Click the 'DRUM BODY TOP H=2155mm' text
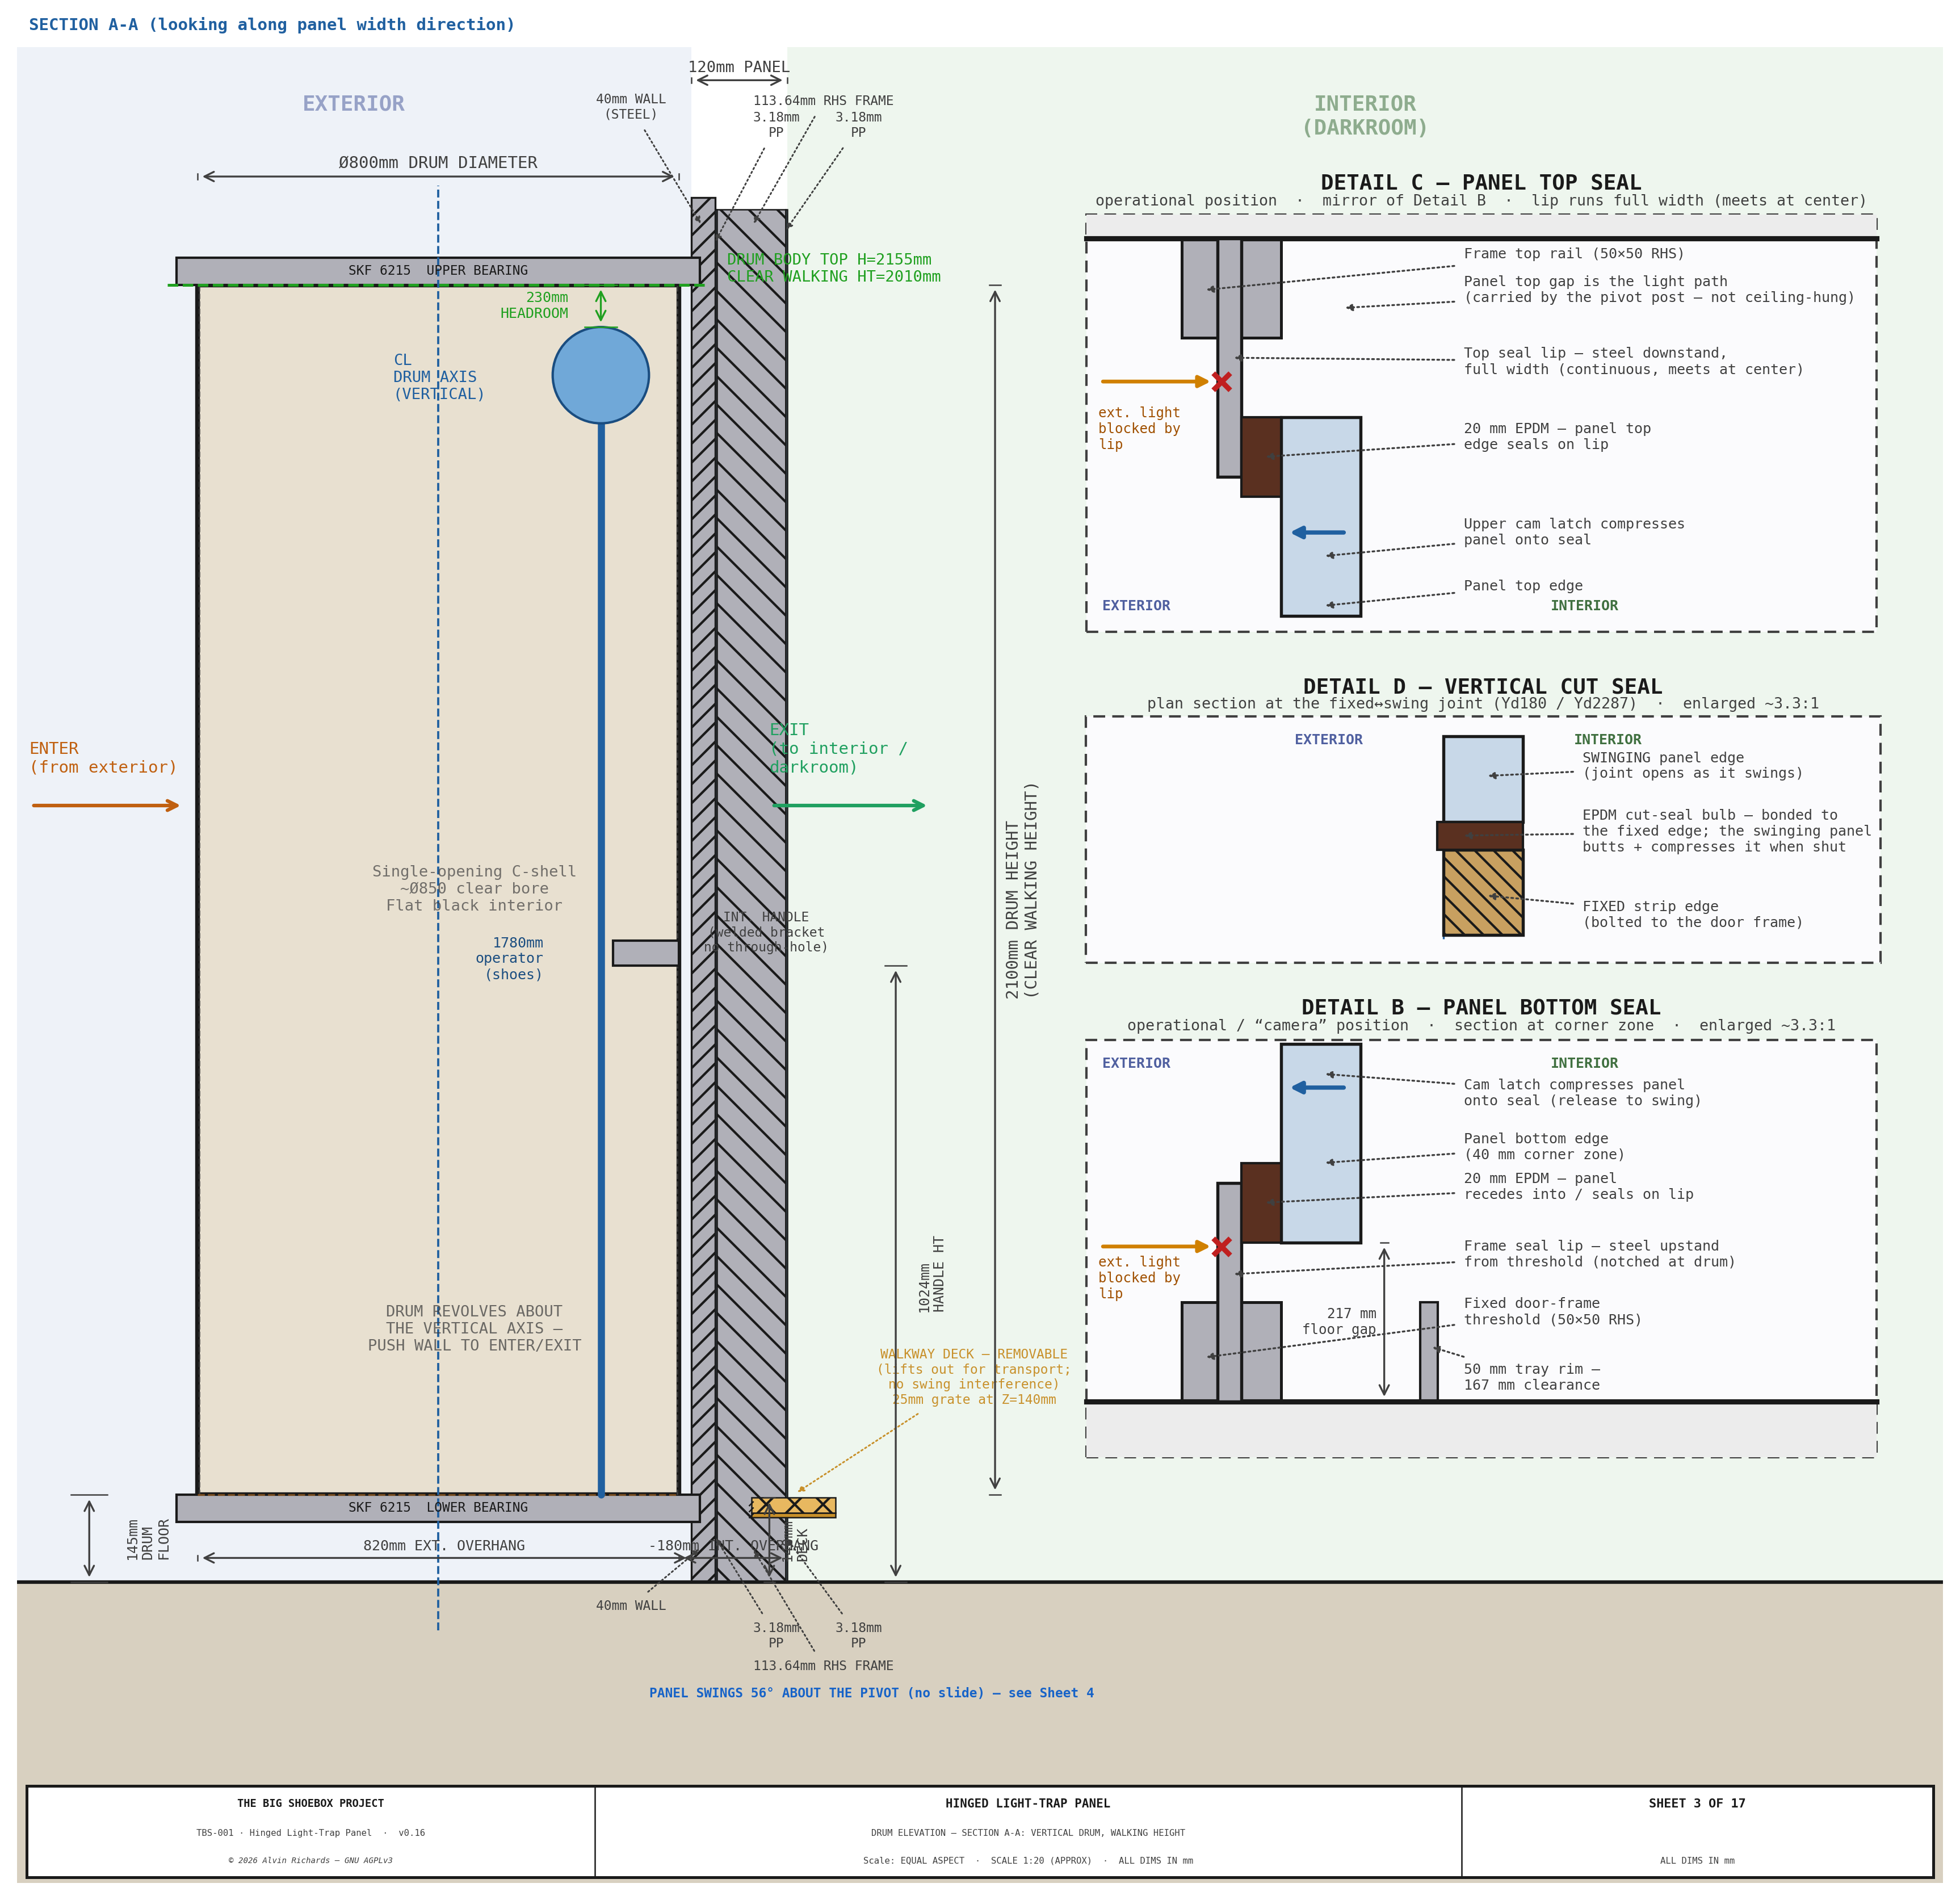 [829, 259]
